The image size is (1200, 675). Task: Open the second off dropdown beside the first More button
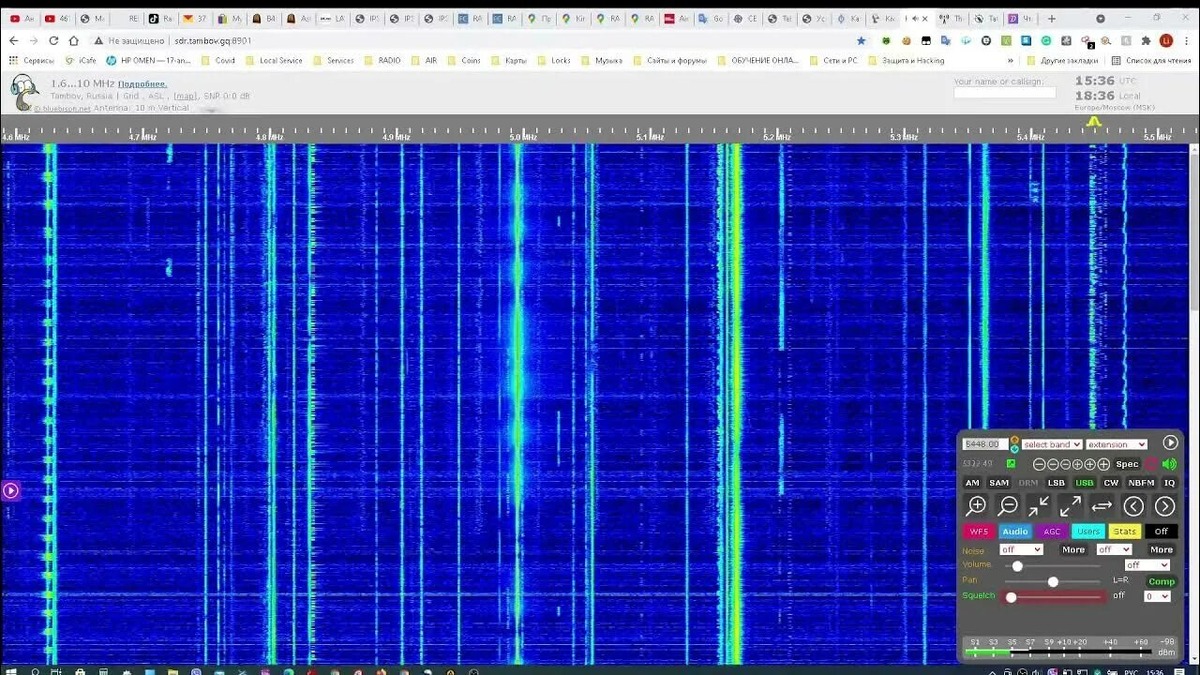click(1113, 549)
